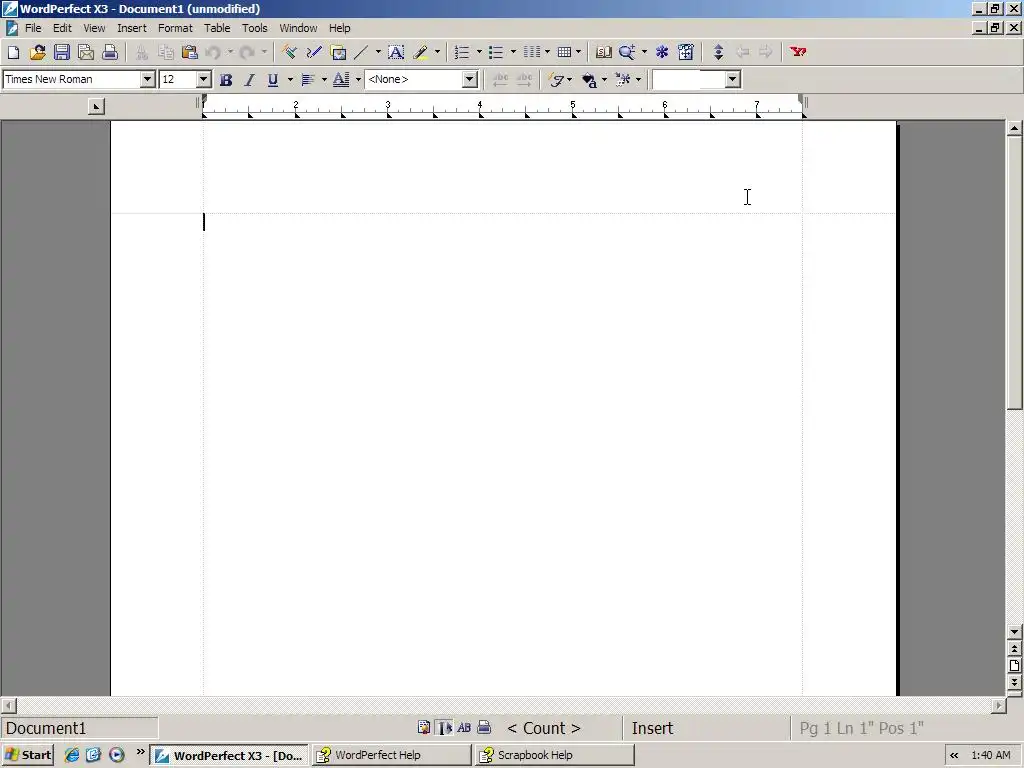
Task: Click the Windows Start button
Action: pos(27,755)
